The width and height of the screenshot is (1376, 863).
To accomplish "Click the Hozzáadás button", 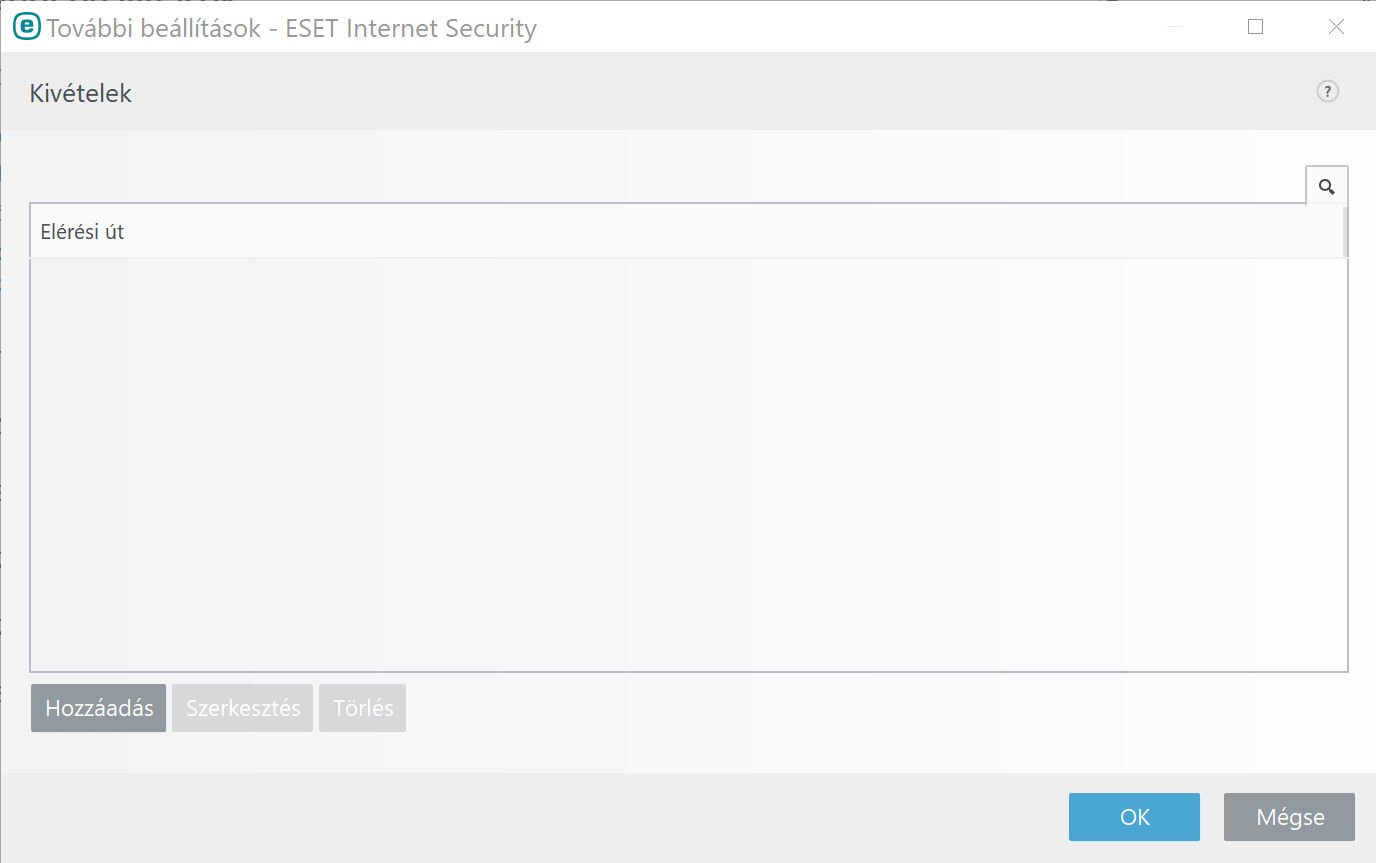I will tap(99, 708).
